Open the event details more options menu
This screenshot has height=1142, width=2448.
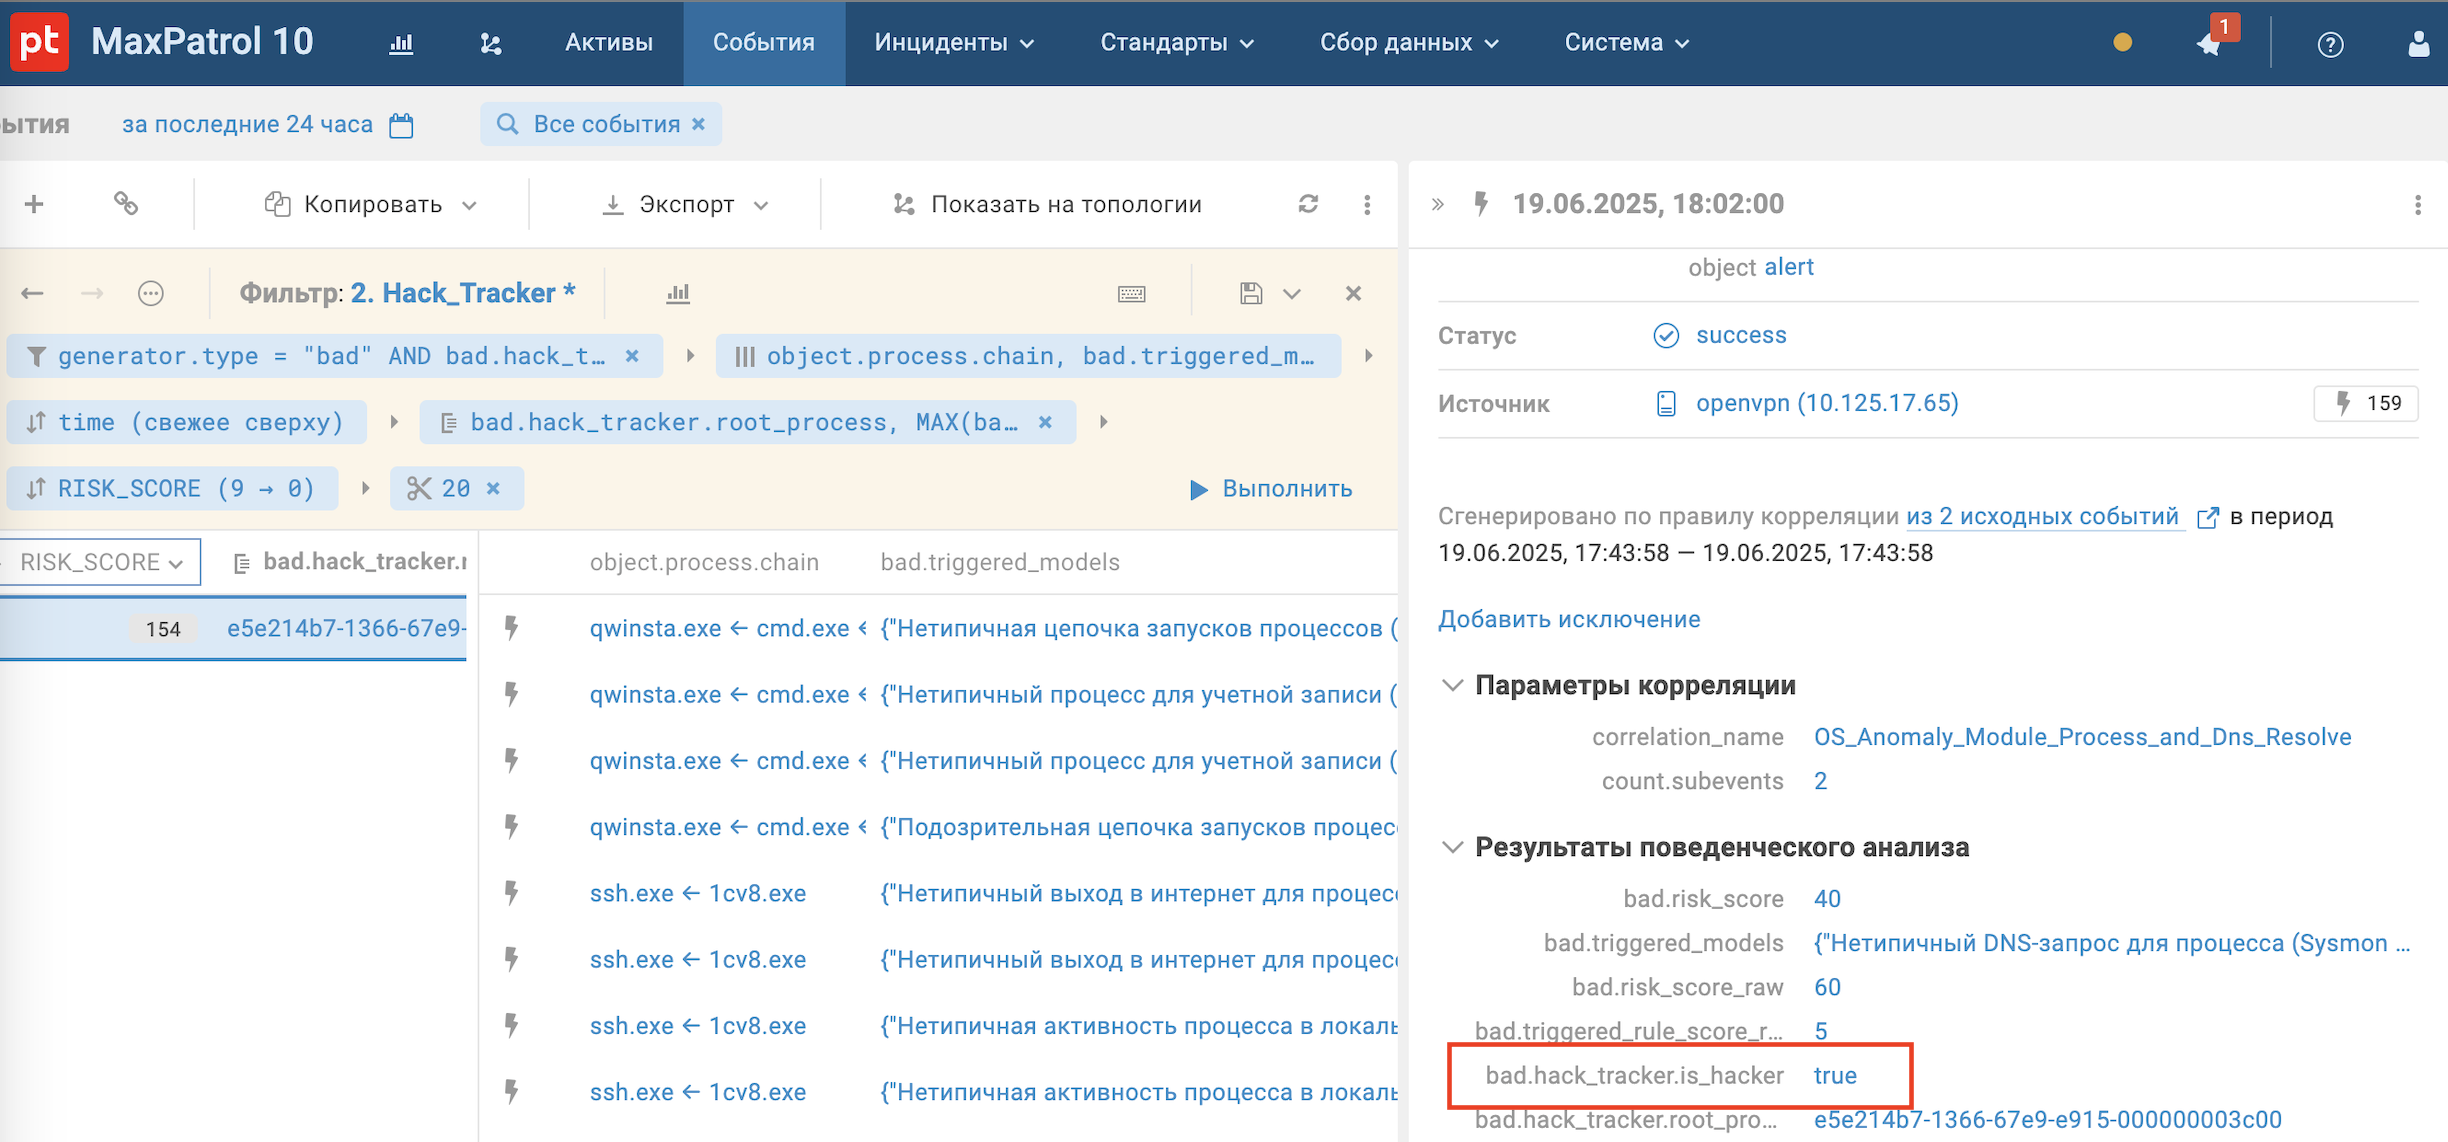2418,204
